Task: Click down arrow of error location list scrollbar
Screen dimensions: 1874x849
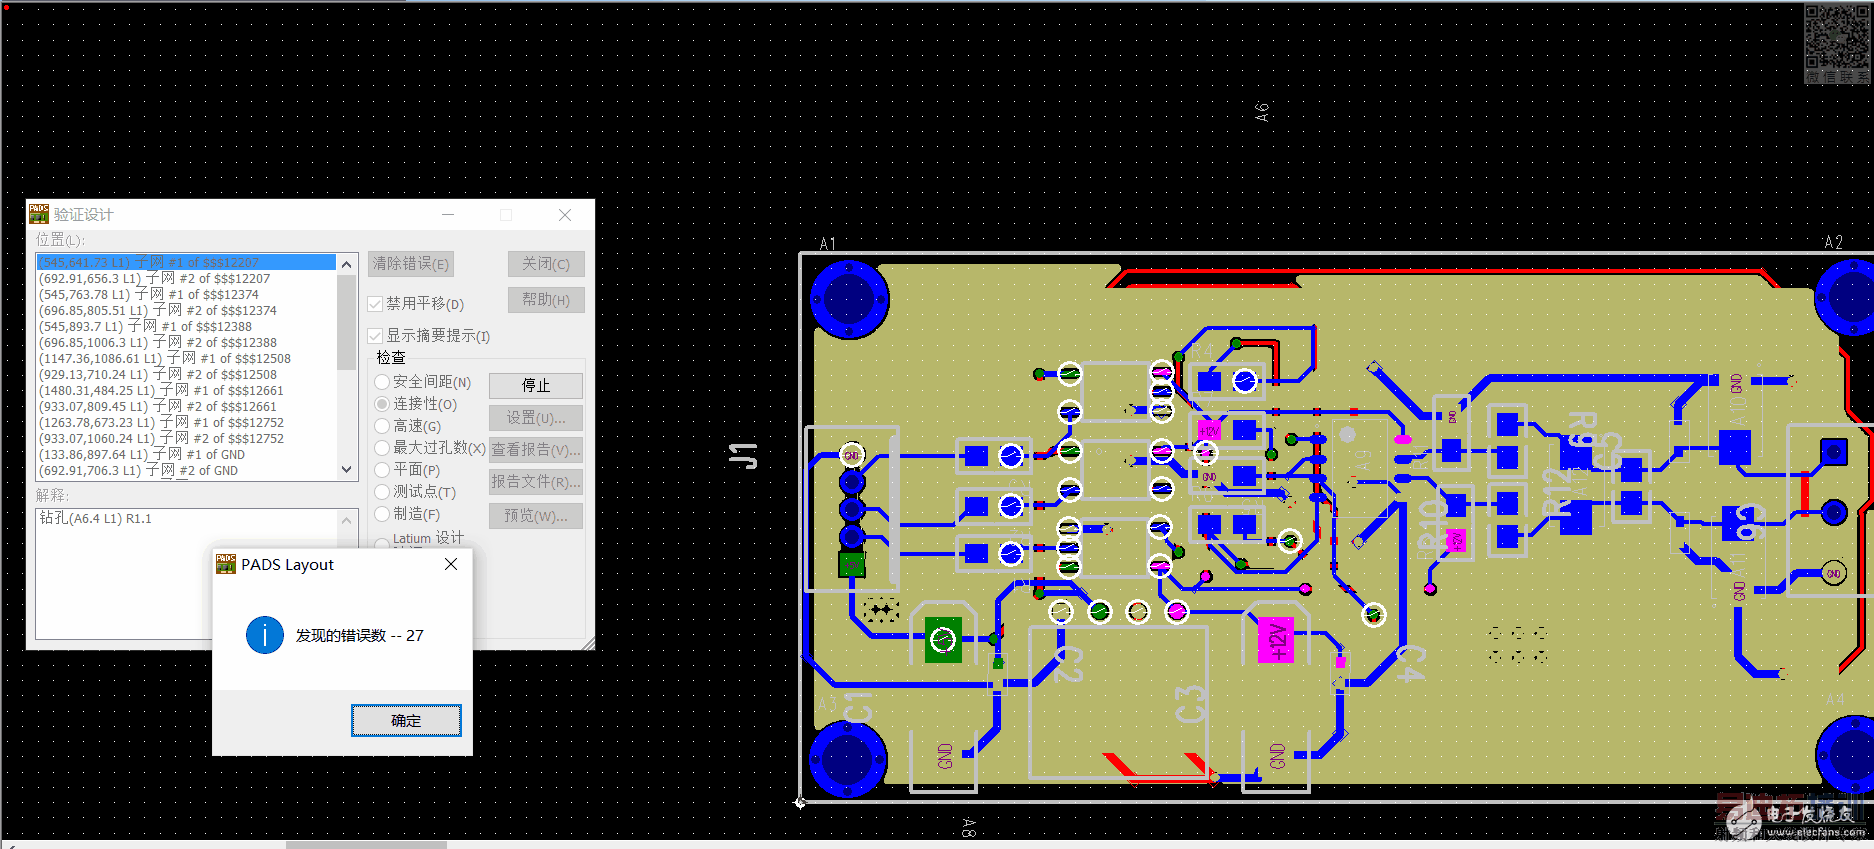Action: click(x=347, y=469)
